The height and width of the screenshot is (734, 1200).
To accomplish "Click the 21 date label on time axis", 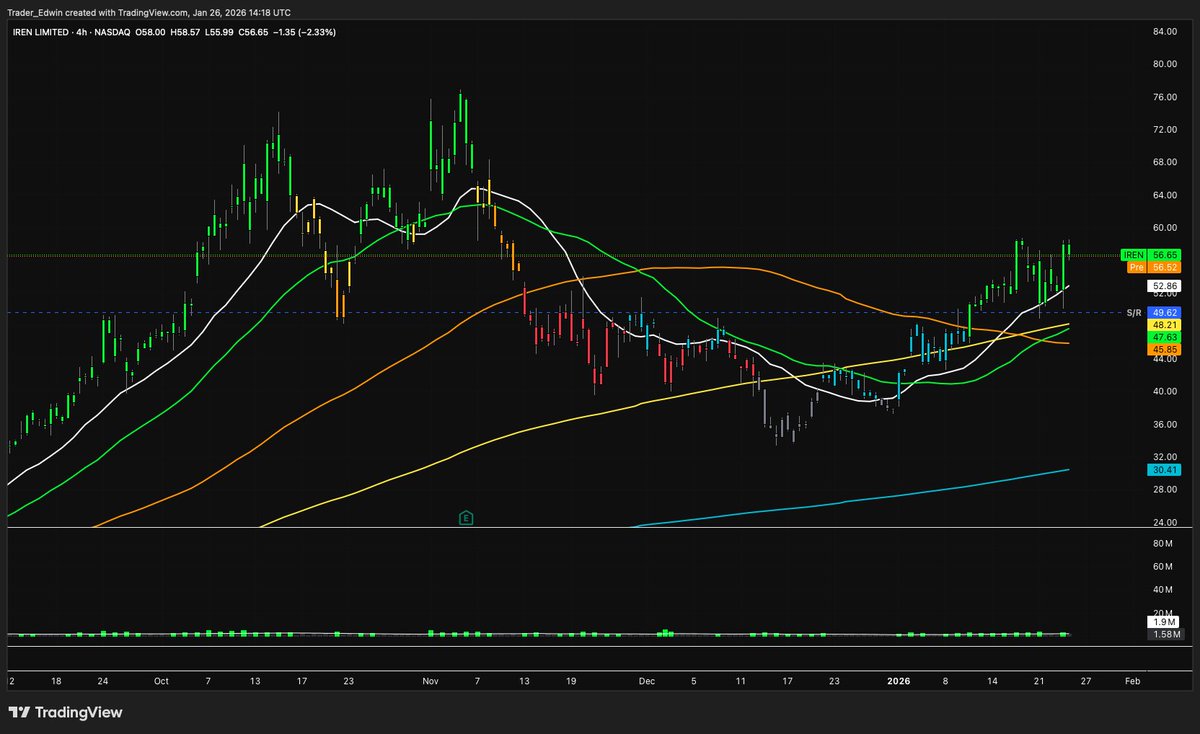I will 1039,680.
